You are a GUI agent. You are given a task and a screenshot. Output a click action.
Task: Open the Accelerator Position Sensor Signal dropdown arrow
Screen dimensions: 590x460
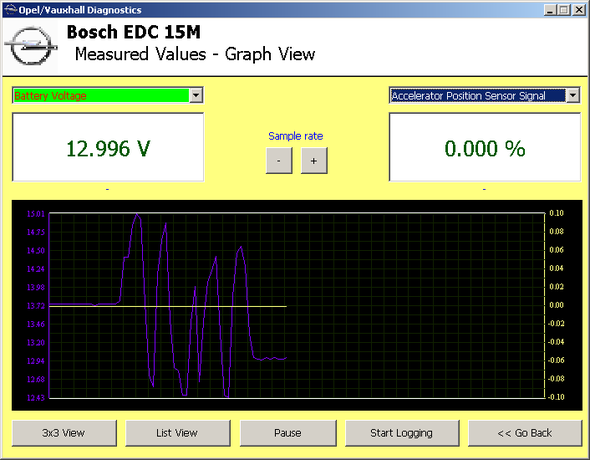[x=572, y=96]
